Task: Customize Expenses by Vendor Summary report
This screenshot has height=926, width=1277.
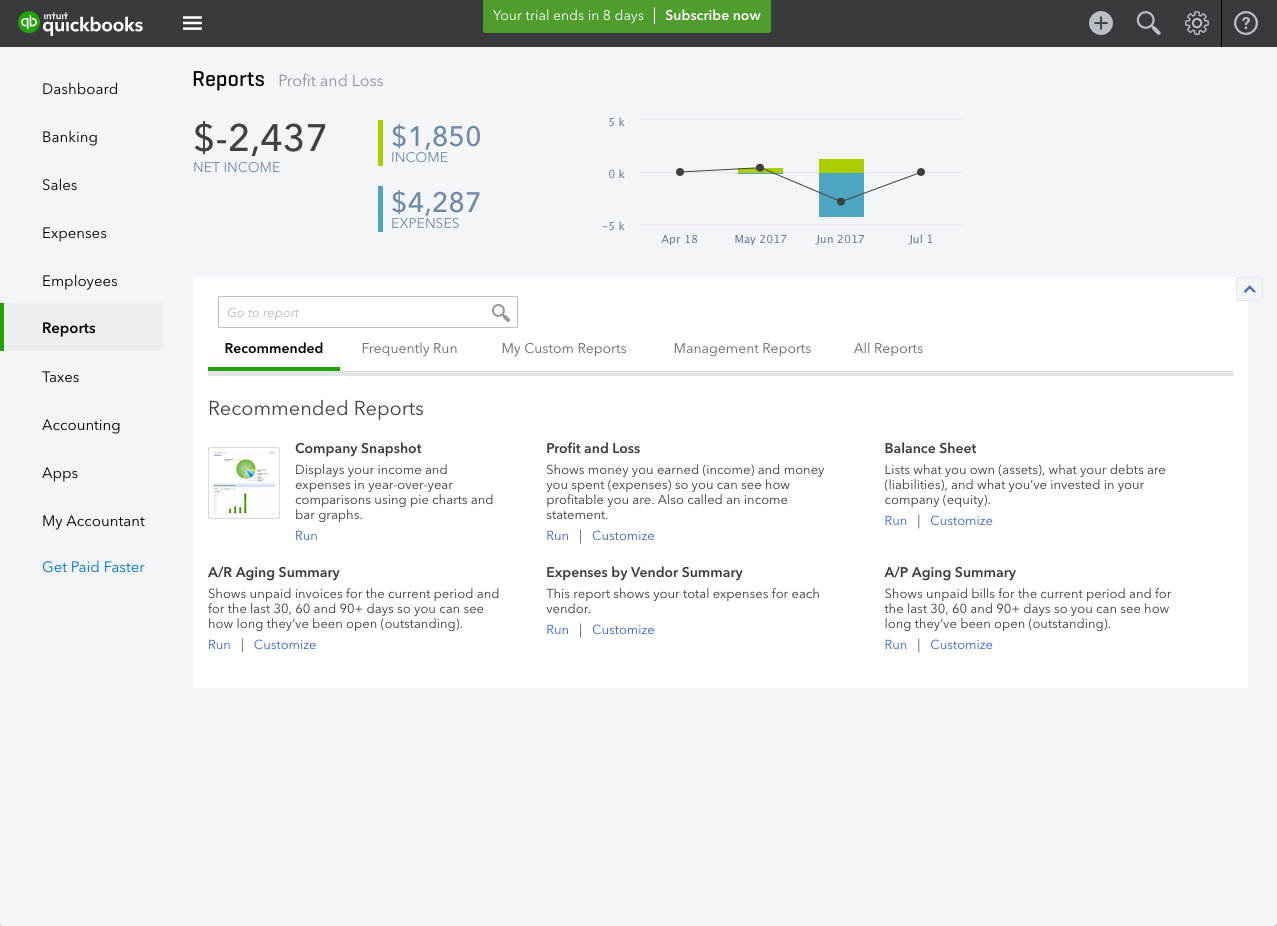Action: (x=623, y=630)
